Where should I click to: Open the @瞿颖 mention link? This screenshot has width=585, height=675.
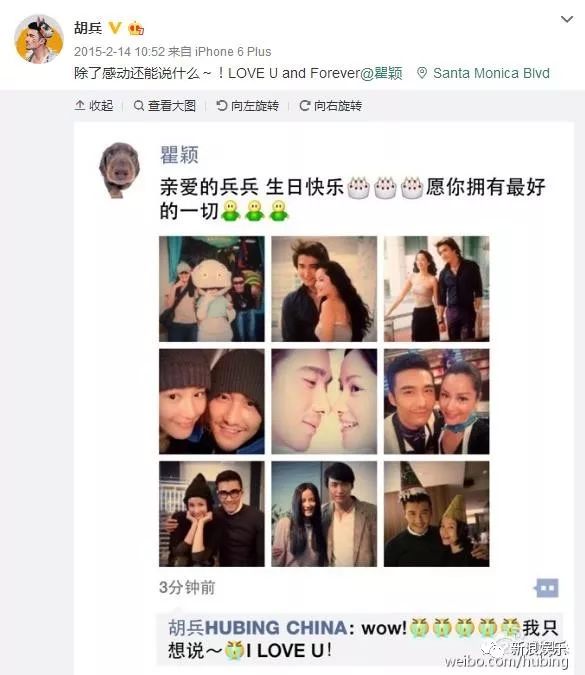381,73
